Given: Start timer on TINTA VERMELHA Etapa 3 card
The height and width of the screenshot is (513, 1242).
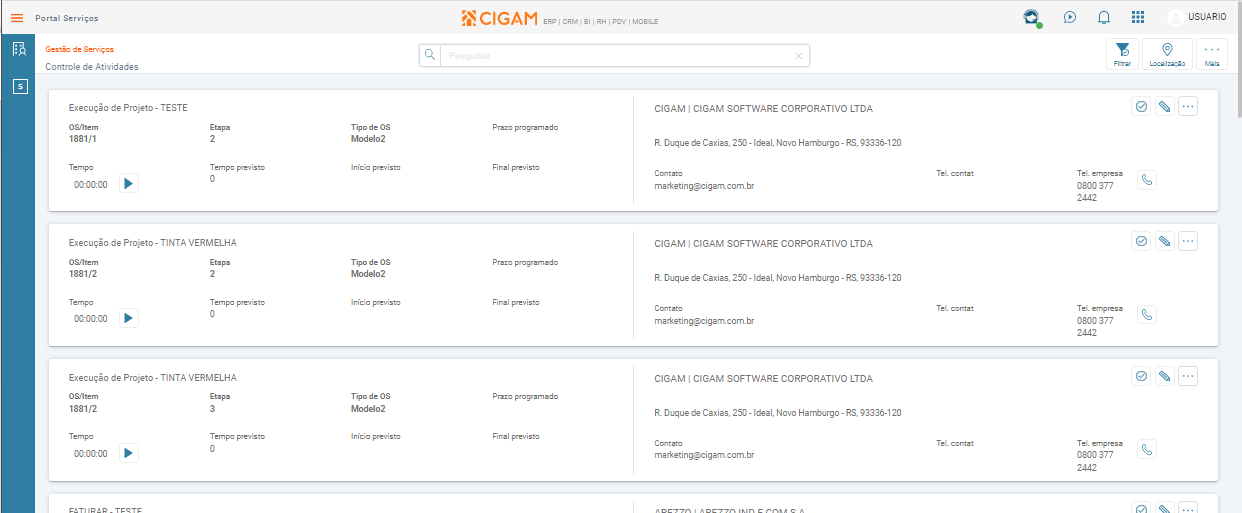Looking at the screenshot, I should [129, 453].
